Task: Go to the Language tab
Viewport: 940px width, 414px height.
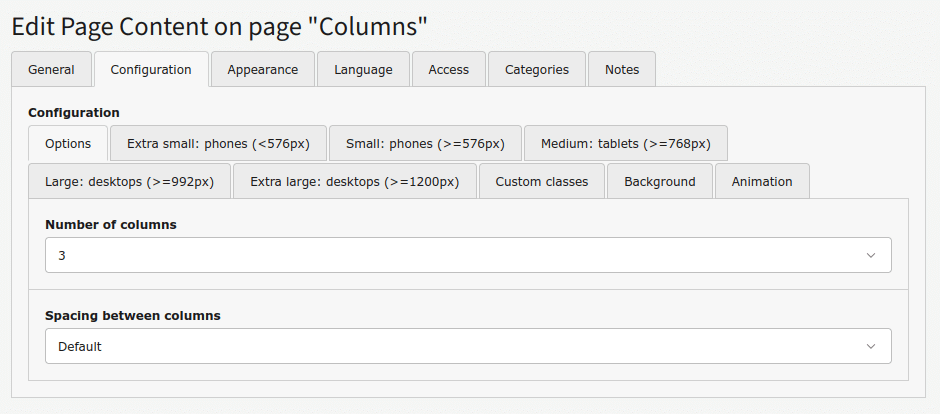Action: tap(363, 69)
